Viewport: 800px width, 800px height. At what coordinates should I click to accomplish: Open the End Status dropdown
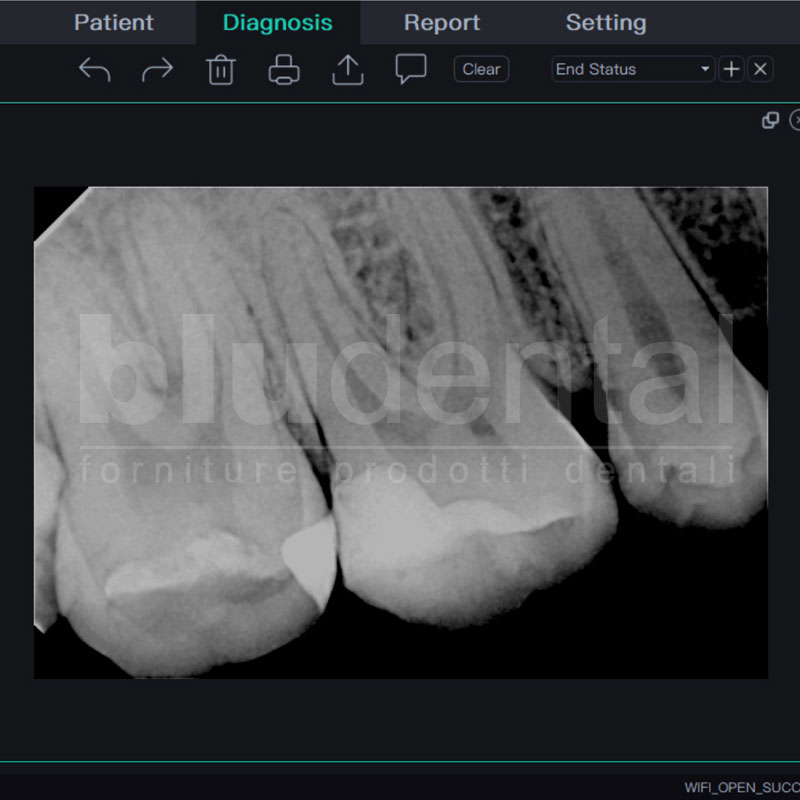[x=633, y=69]
